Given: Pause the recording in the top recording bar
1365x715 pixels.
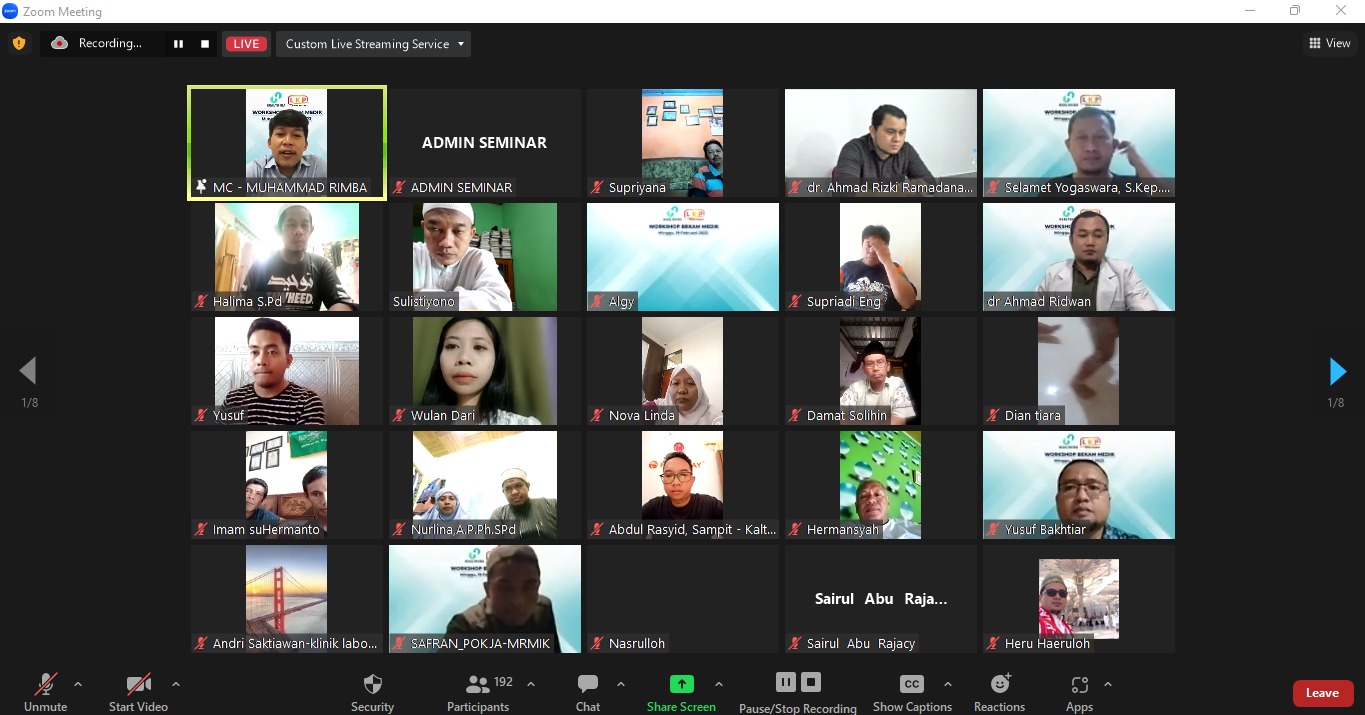Looking at the screenshot, I should [178, 44].
